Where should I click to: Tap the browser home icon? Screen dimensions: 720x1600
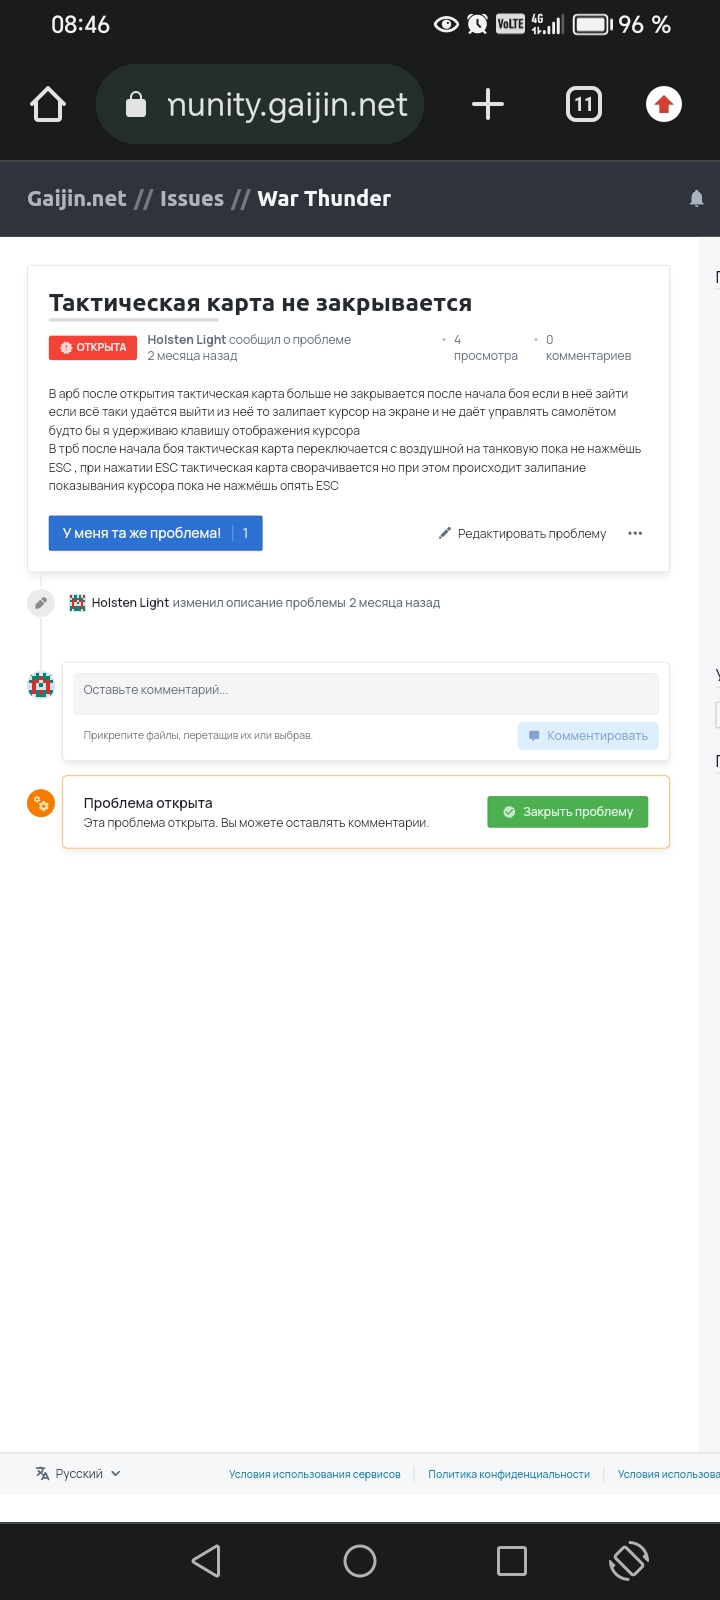point(48,104)
